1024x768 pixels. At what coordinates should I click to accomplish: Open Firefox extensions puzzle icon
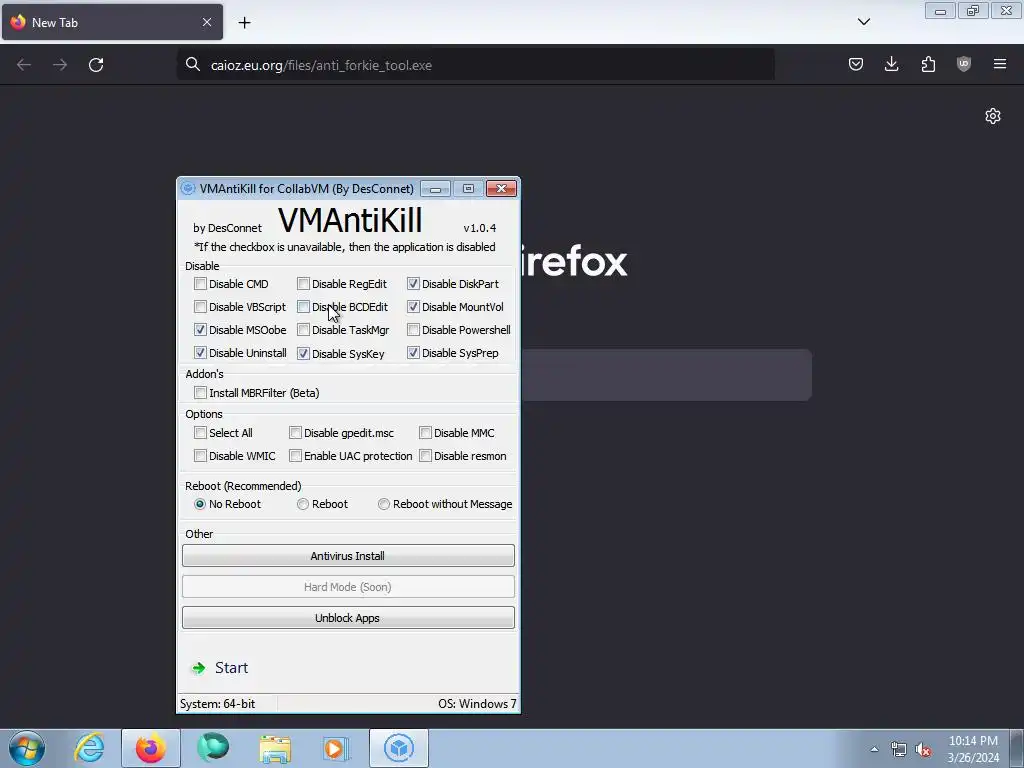point(928,64)
